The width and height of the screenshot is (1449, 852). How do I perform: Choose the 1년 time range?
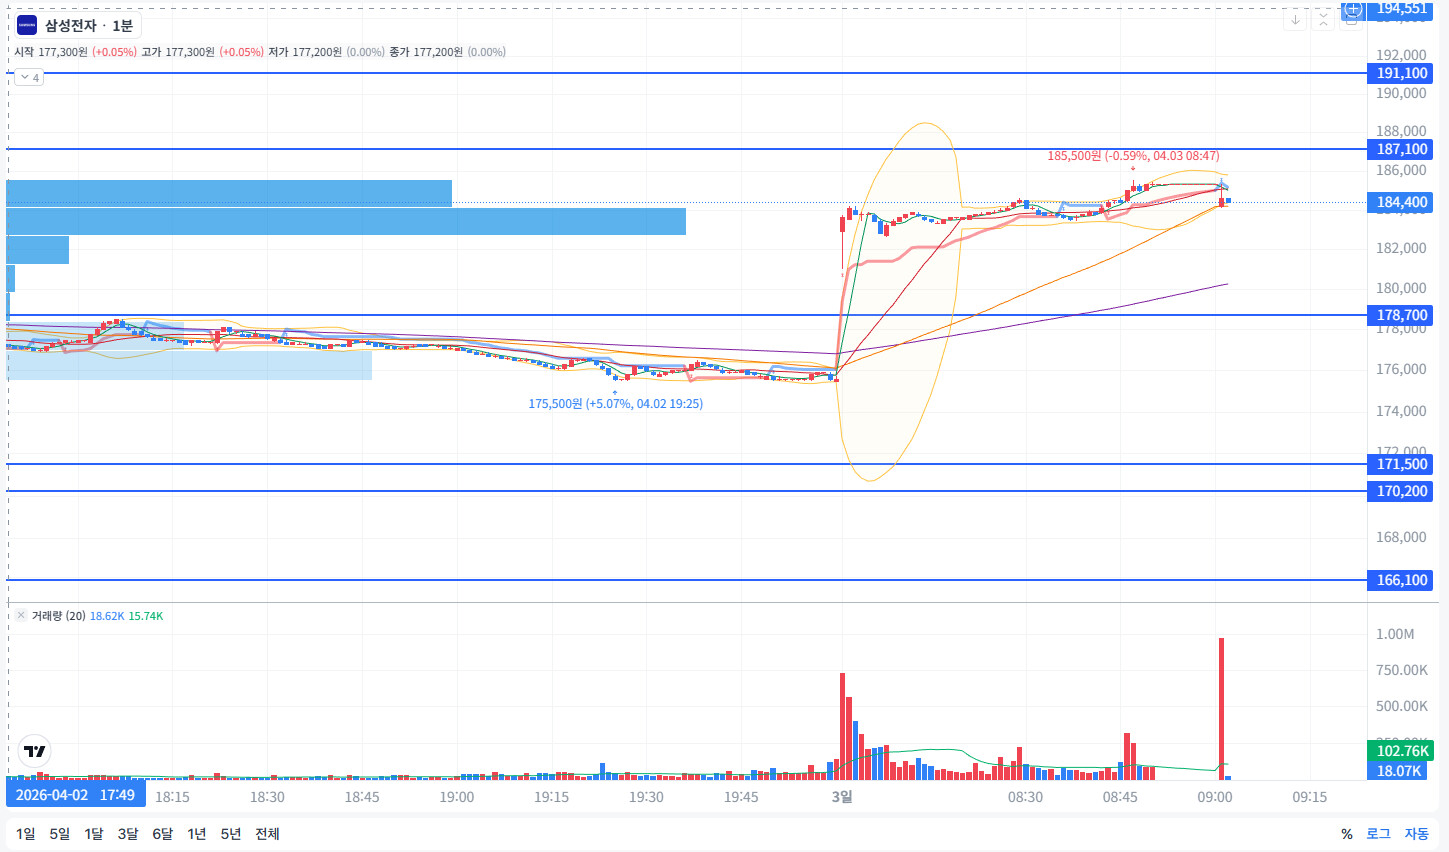click(197, 834)
